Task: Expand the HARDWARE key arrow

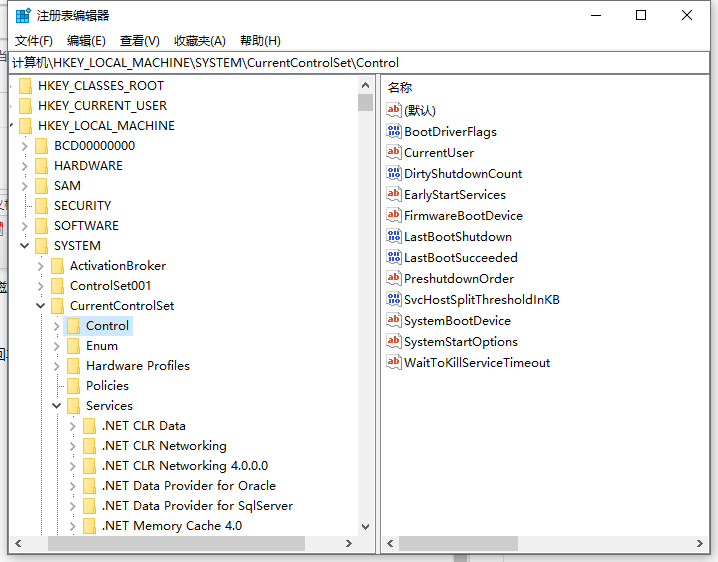Action: (24, 166)
